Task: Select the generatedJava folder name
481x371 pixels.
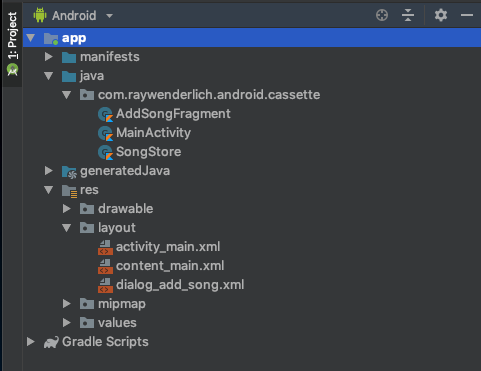Action: (125, 171)
